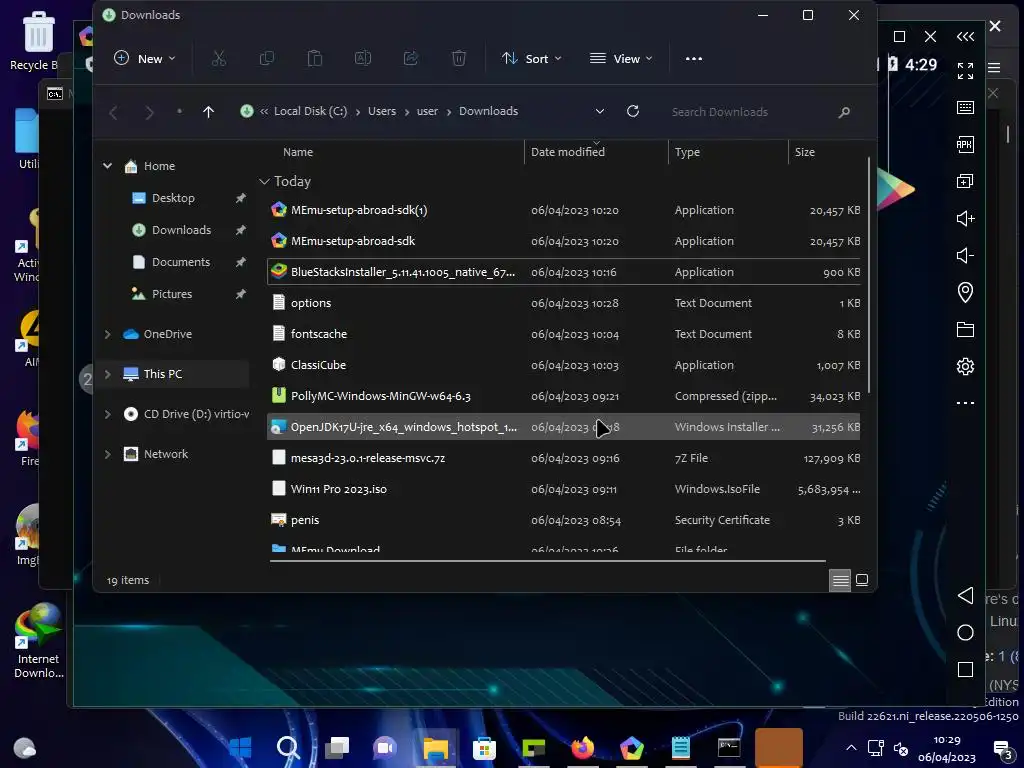Open MEmu keyboard mapping icon
Viewport: 1024px width, 768px height.
click(965, 107)
